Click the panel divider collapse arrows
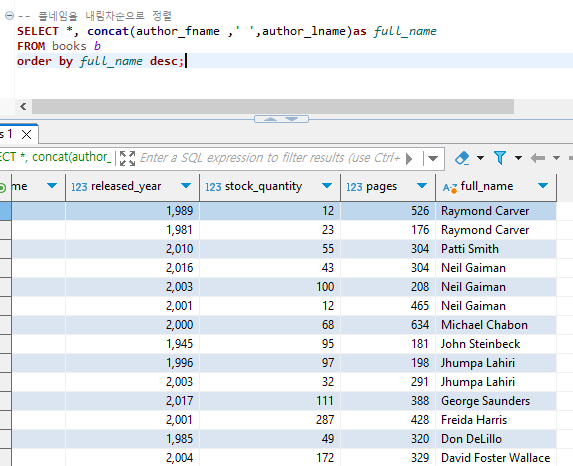573x466 pixels. point(281,119)
